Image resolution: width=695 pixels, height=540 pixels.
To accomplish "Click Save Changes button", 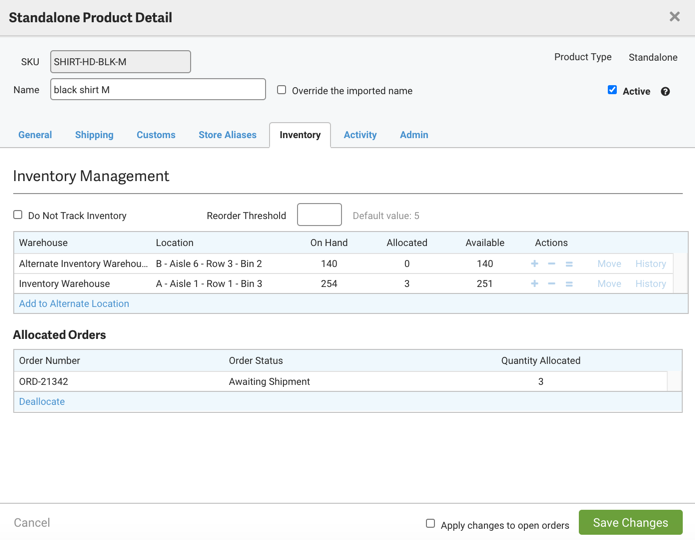I will point(630,523).
